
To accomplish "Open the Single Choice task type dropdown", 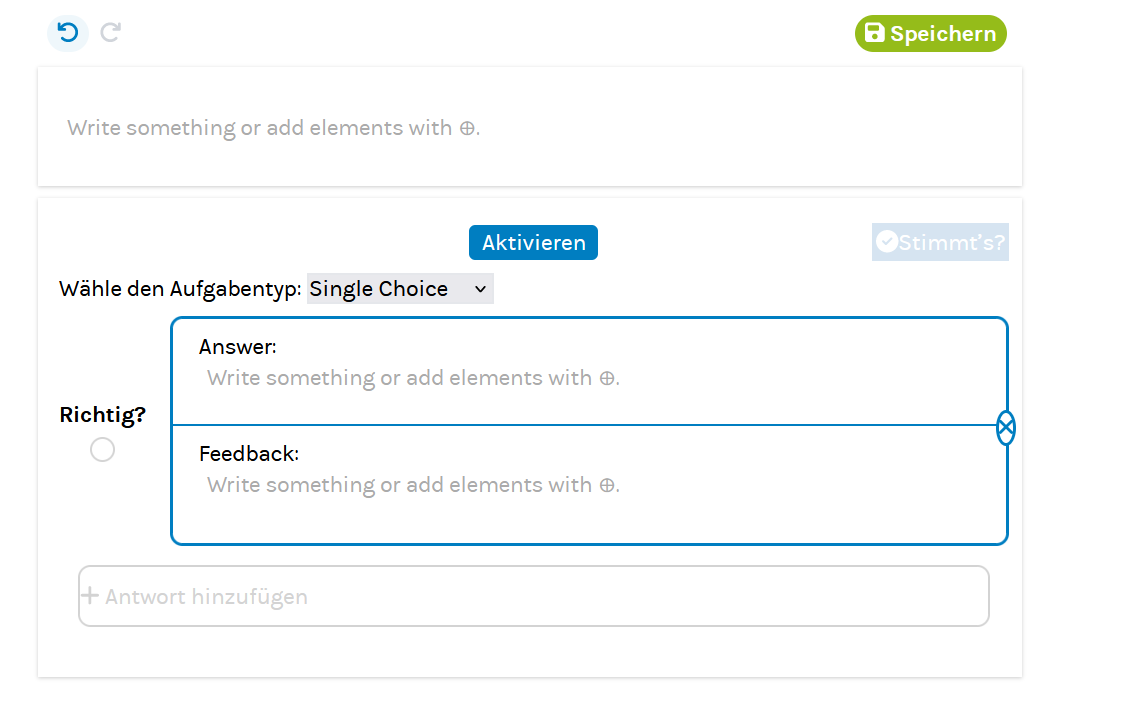I will click(x=399, y=289).
